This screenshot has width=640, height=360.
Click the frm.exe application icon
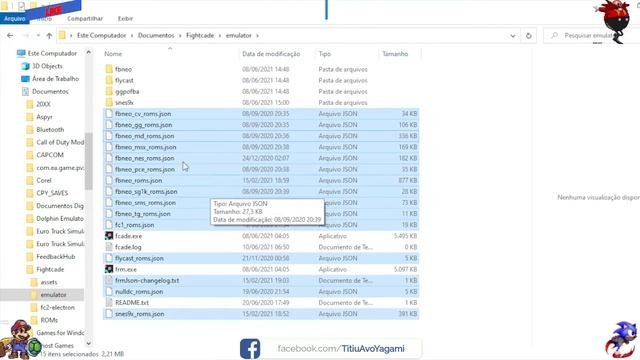pos(109,269)
